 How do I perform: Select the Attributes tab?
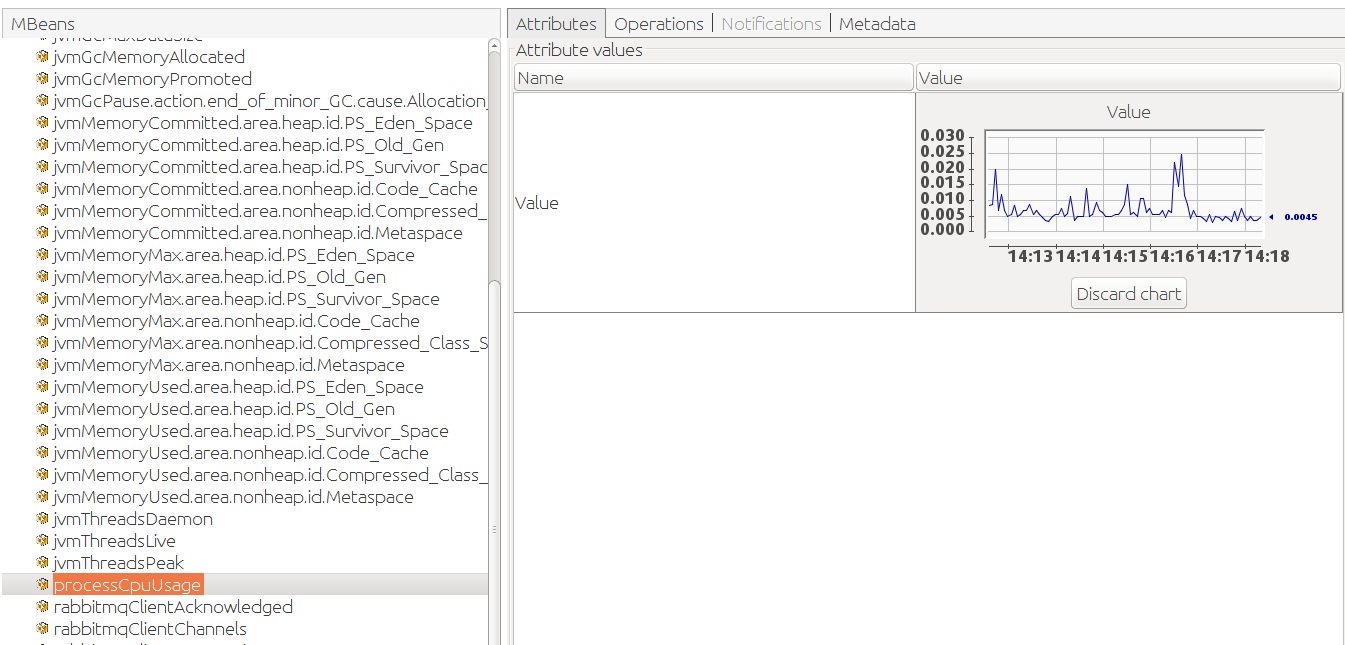point(556,23)
